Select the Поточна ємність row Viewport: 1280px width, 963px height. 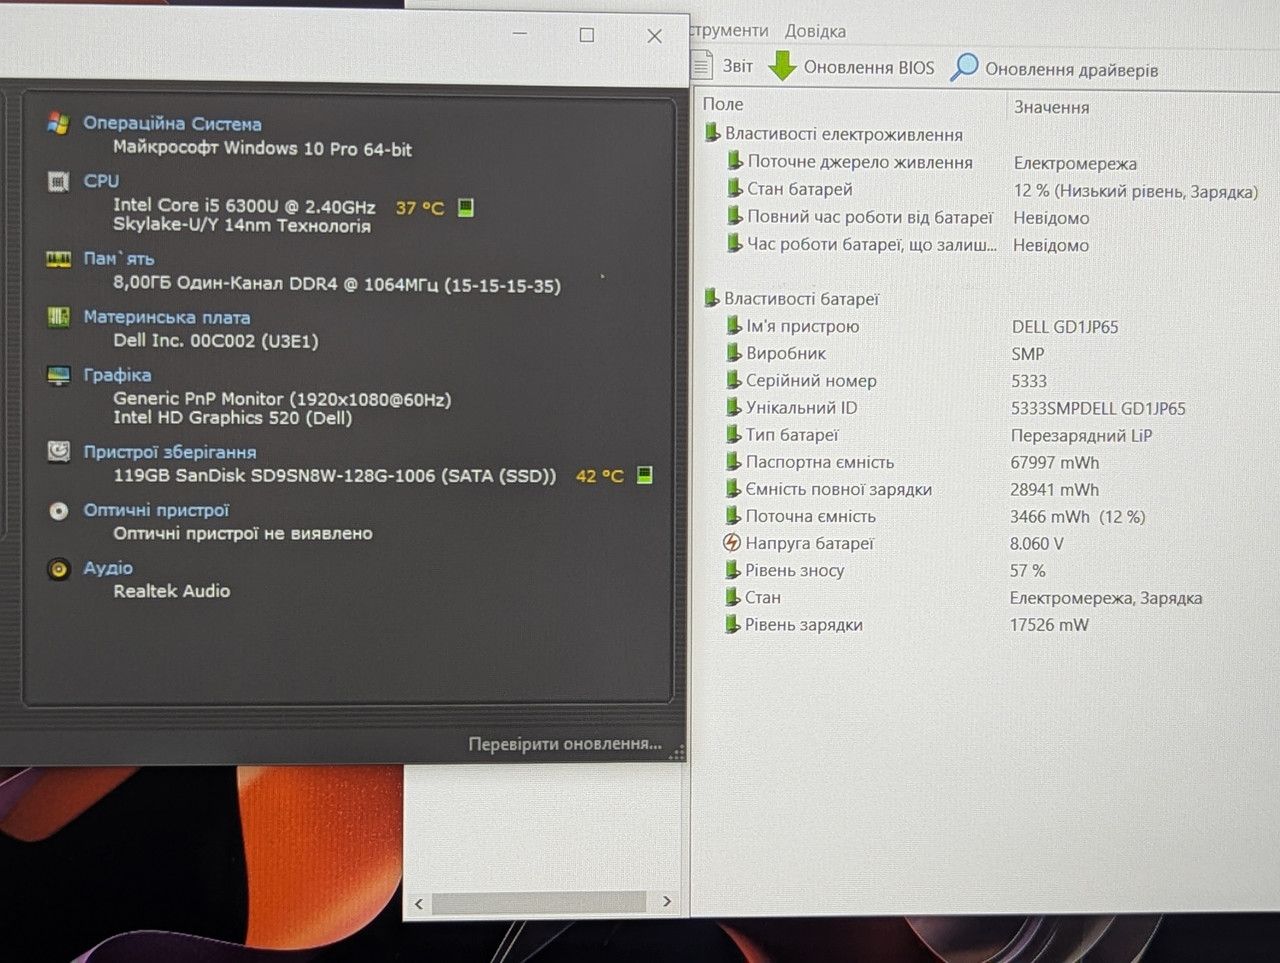pyautogui.click(x=933, y=516)
